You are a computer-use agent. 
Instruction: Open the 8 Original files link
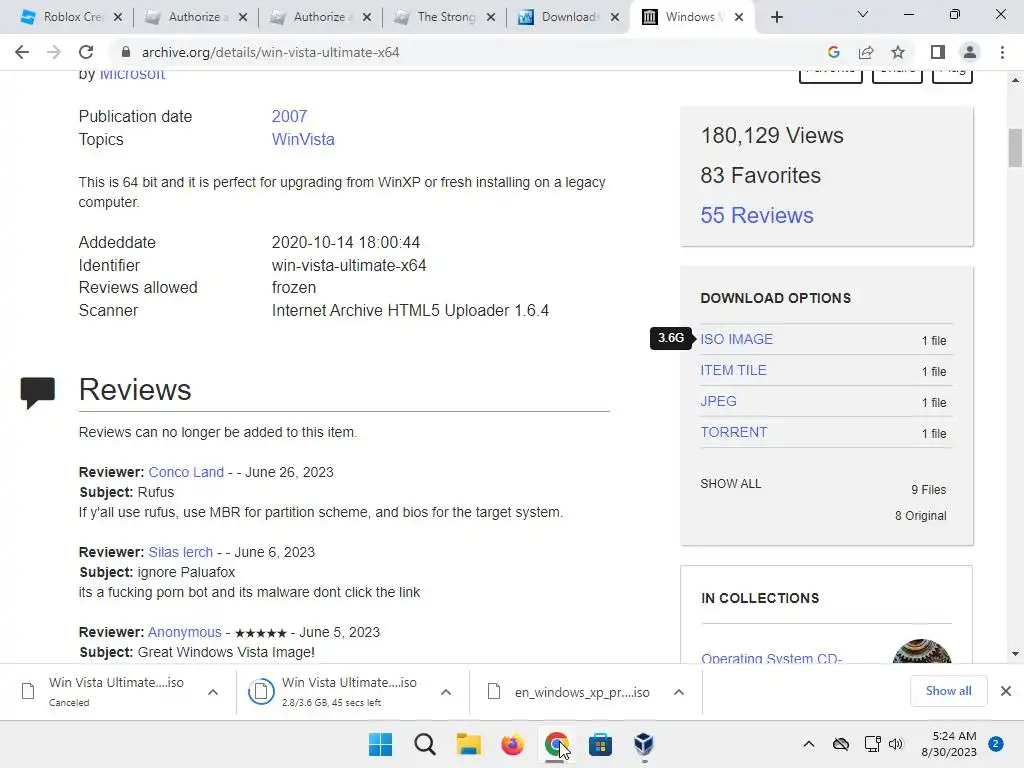click(x=920, y=516)
